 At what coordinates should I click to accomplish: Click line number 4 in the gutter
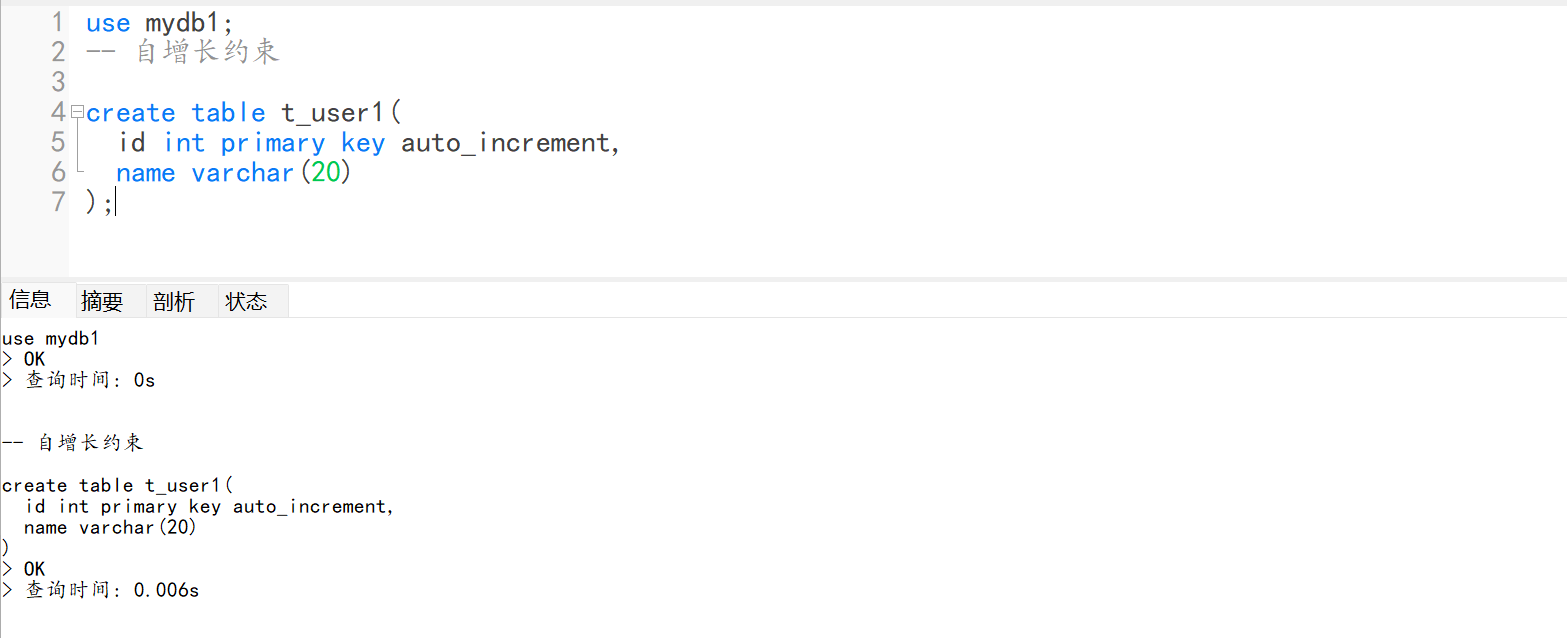pyautogui.click(x=56, y=112)
